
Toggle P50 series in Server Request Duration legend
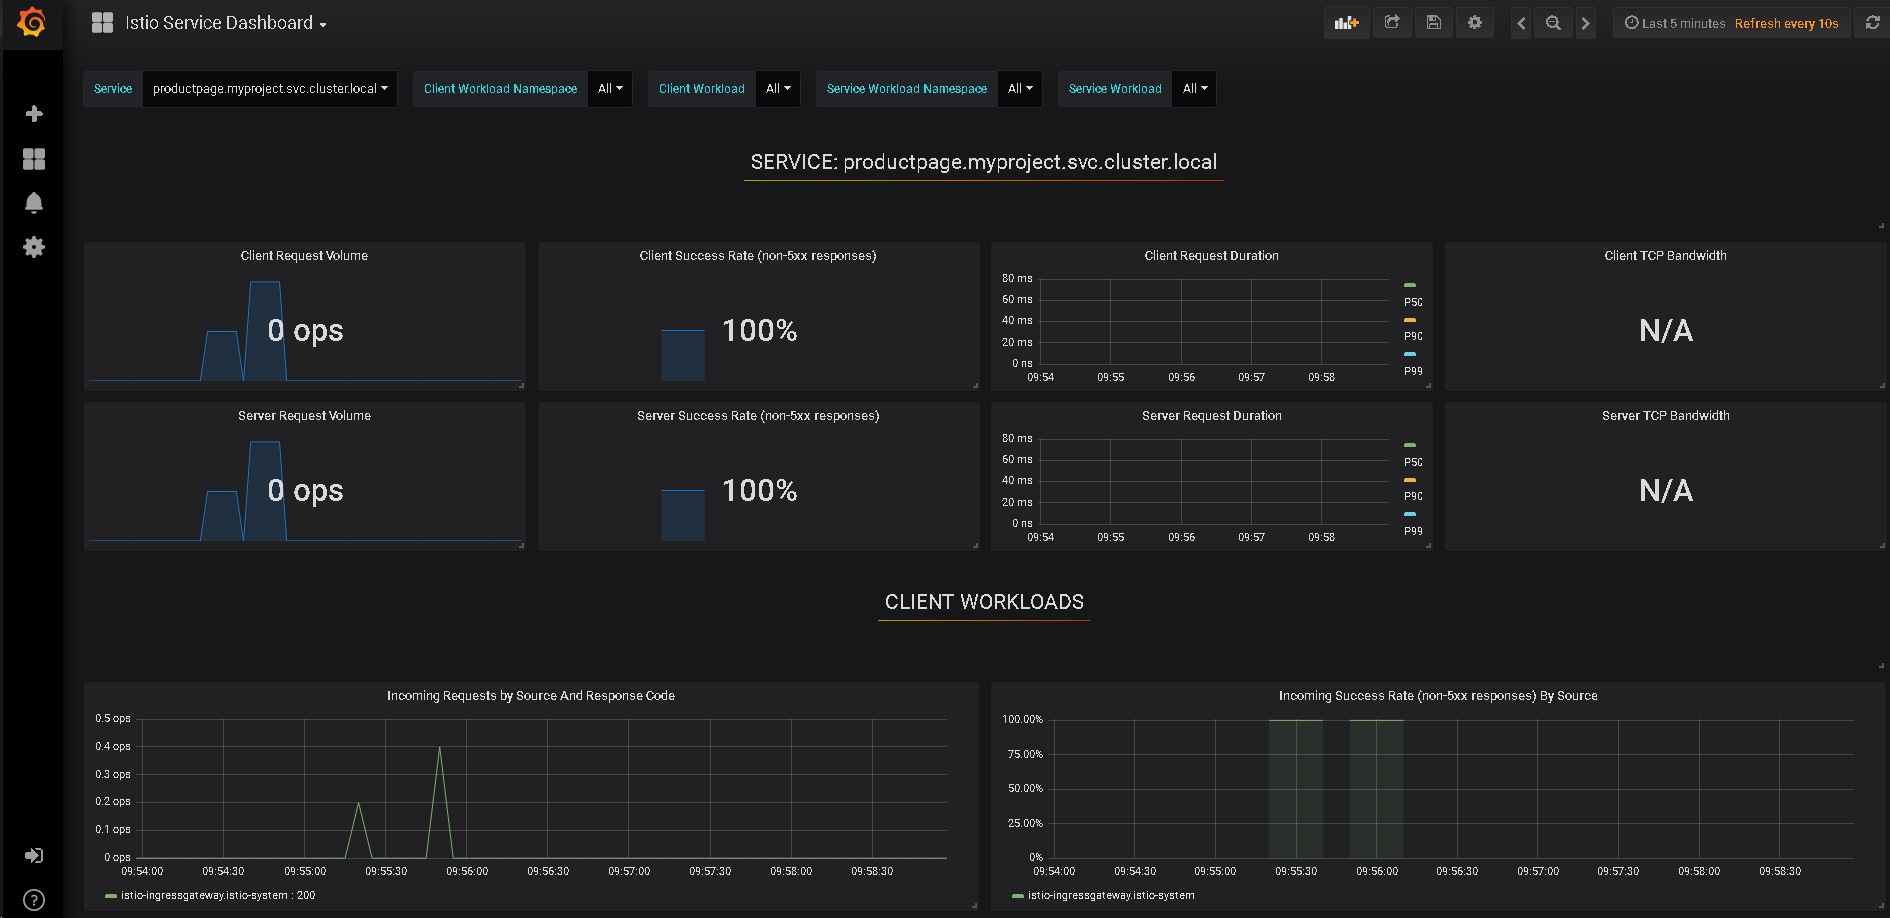(x=1413, y=462)
